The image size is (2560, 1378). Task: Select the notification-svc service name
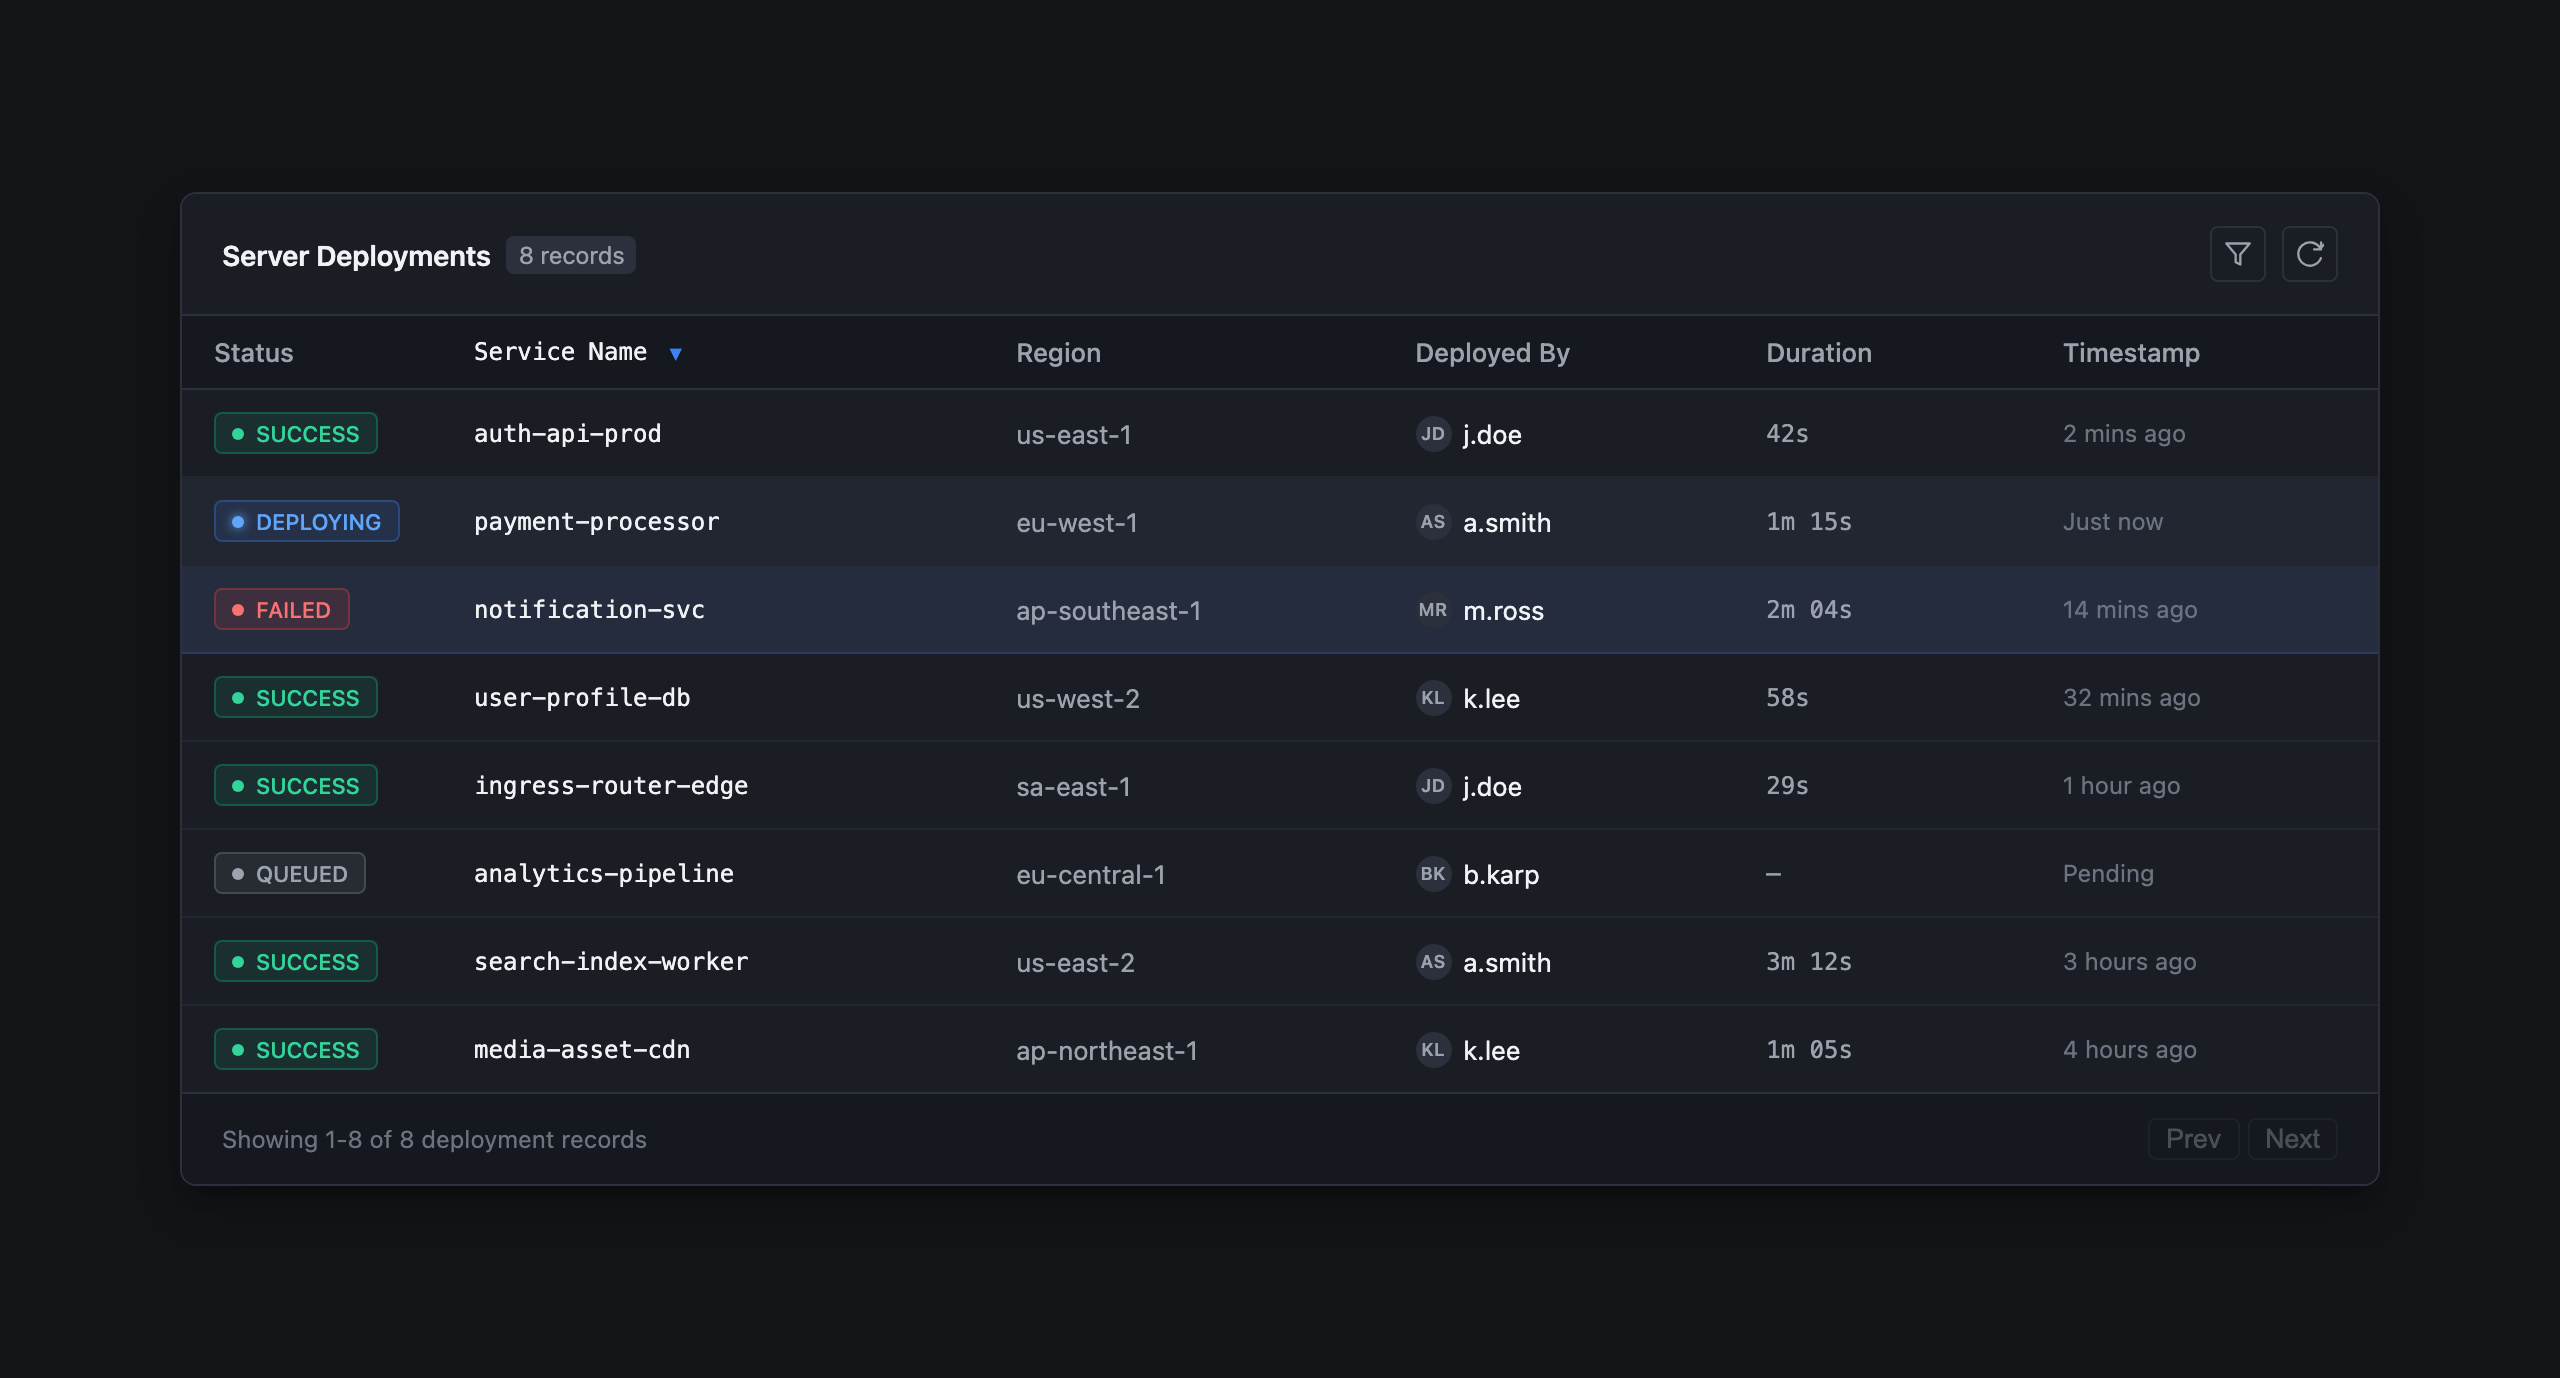pyautogui.click(x=589, y=610)
